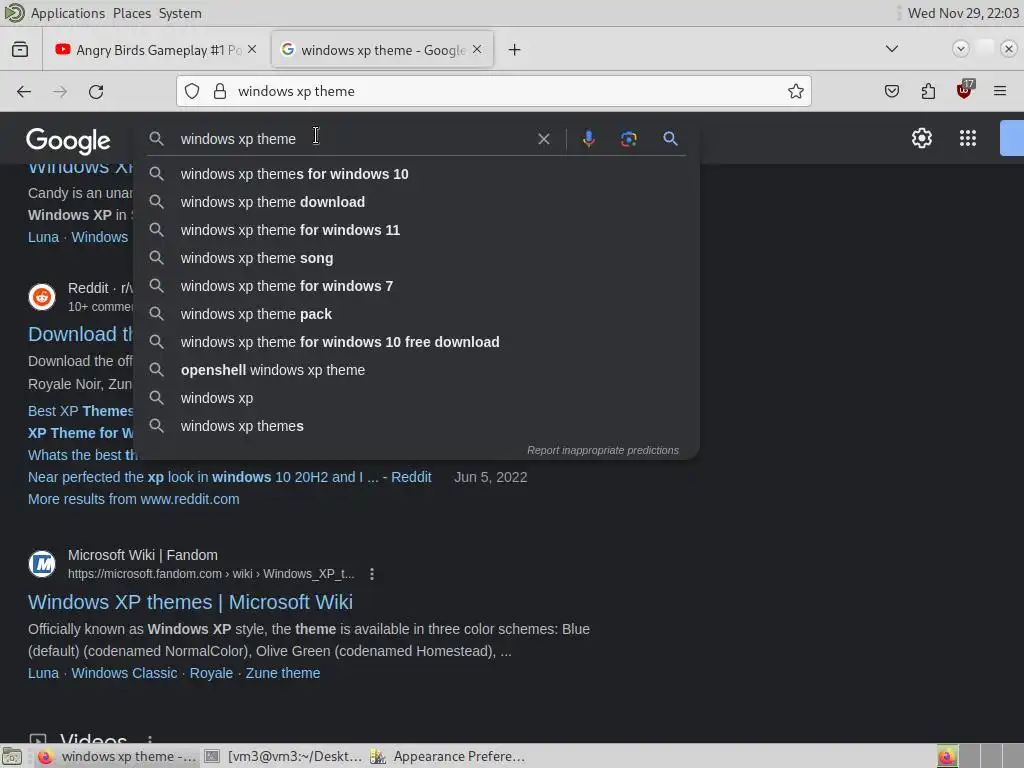This screenshot has height=768, width=1024.
Task: Select suggestion windows xp theme for windows 11
Action: (416, 230)
